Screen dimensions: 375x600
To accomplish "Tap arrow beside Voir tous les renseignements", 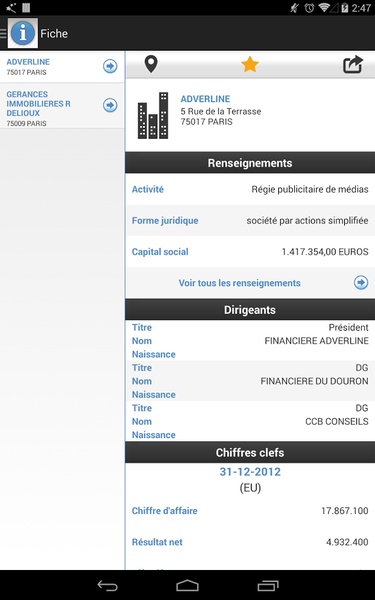I will tap(361, 283).
